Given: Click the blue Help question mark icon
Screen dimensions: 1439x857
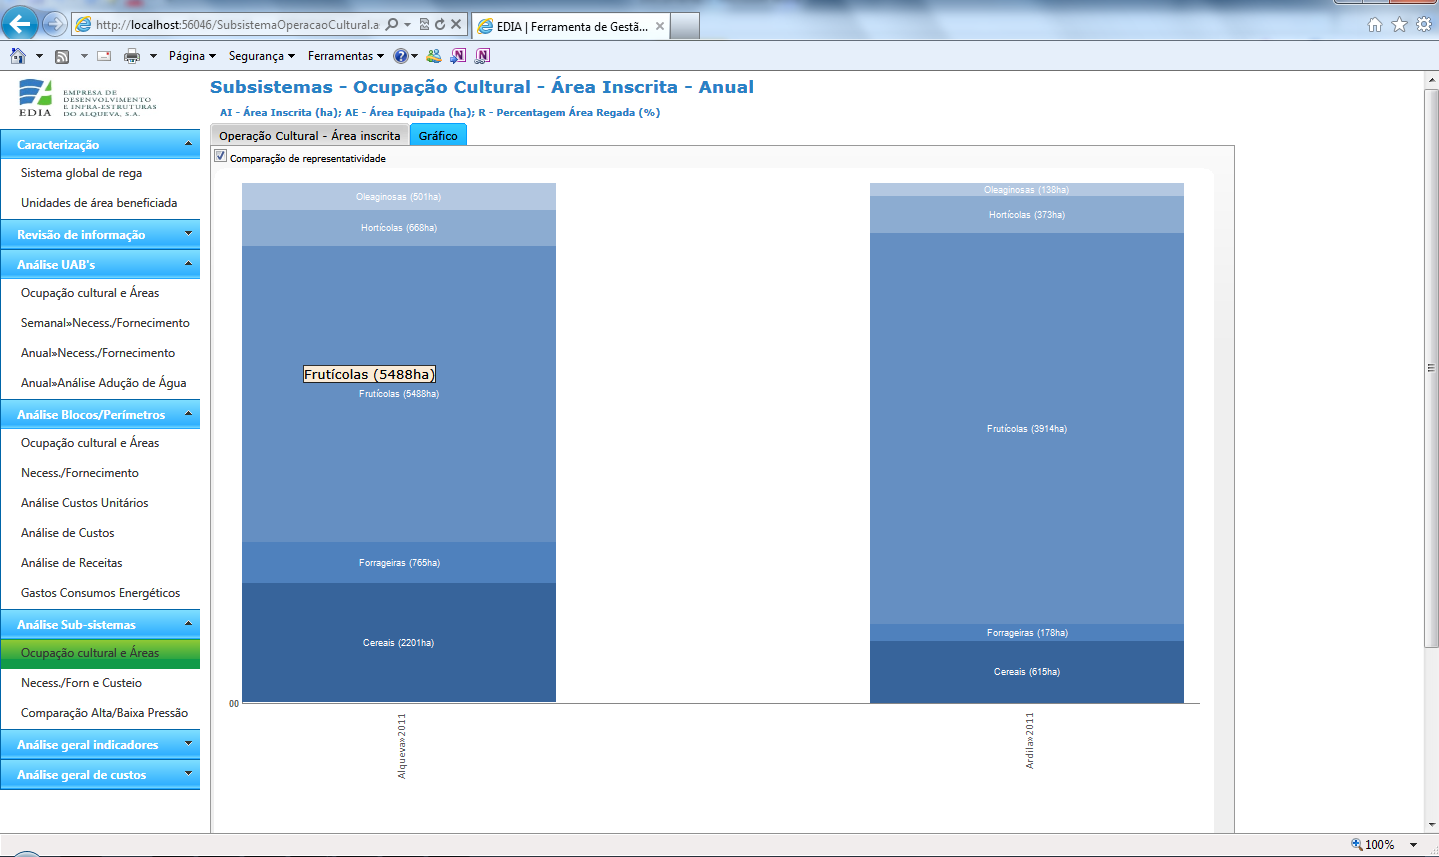Looking at the screenshot, I should point(401,56).
